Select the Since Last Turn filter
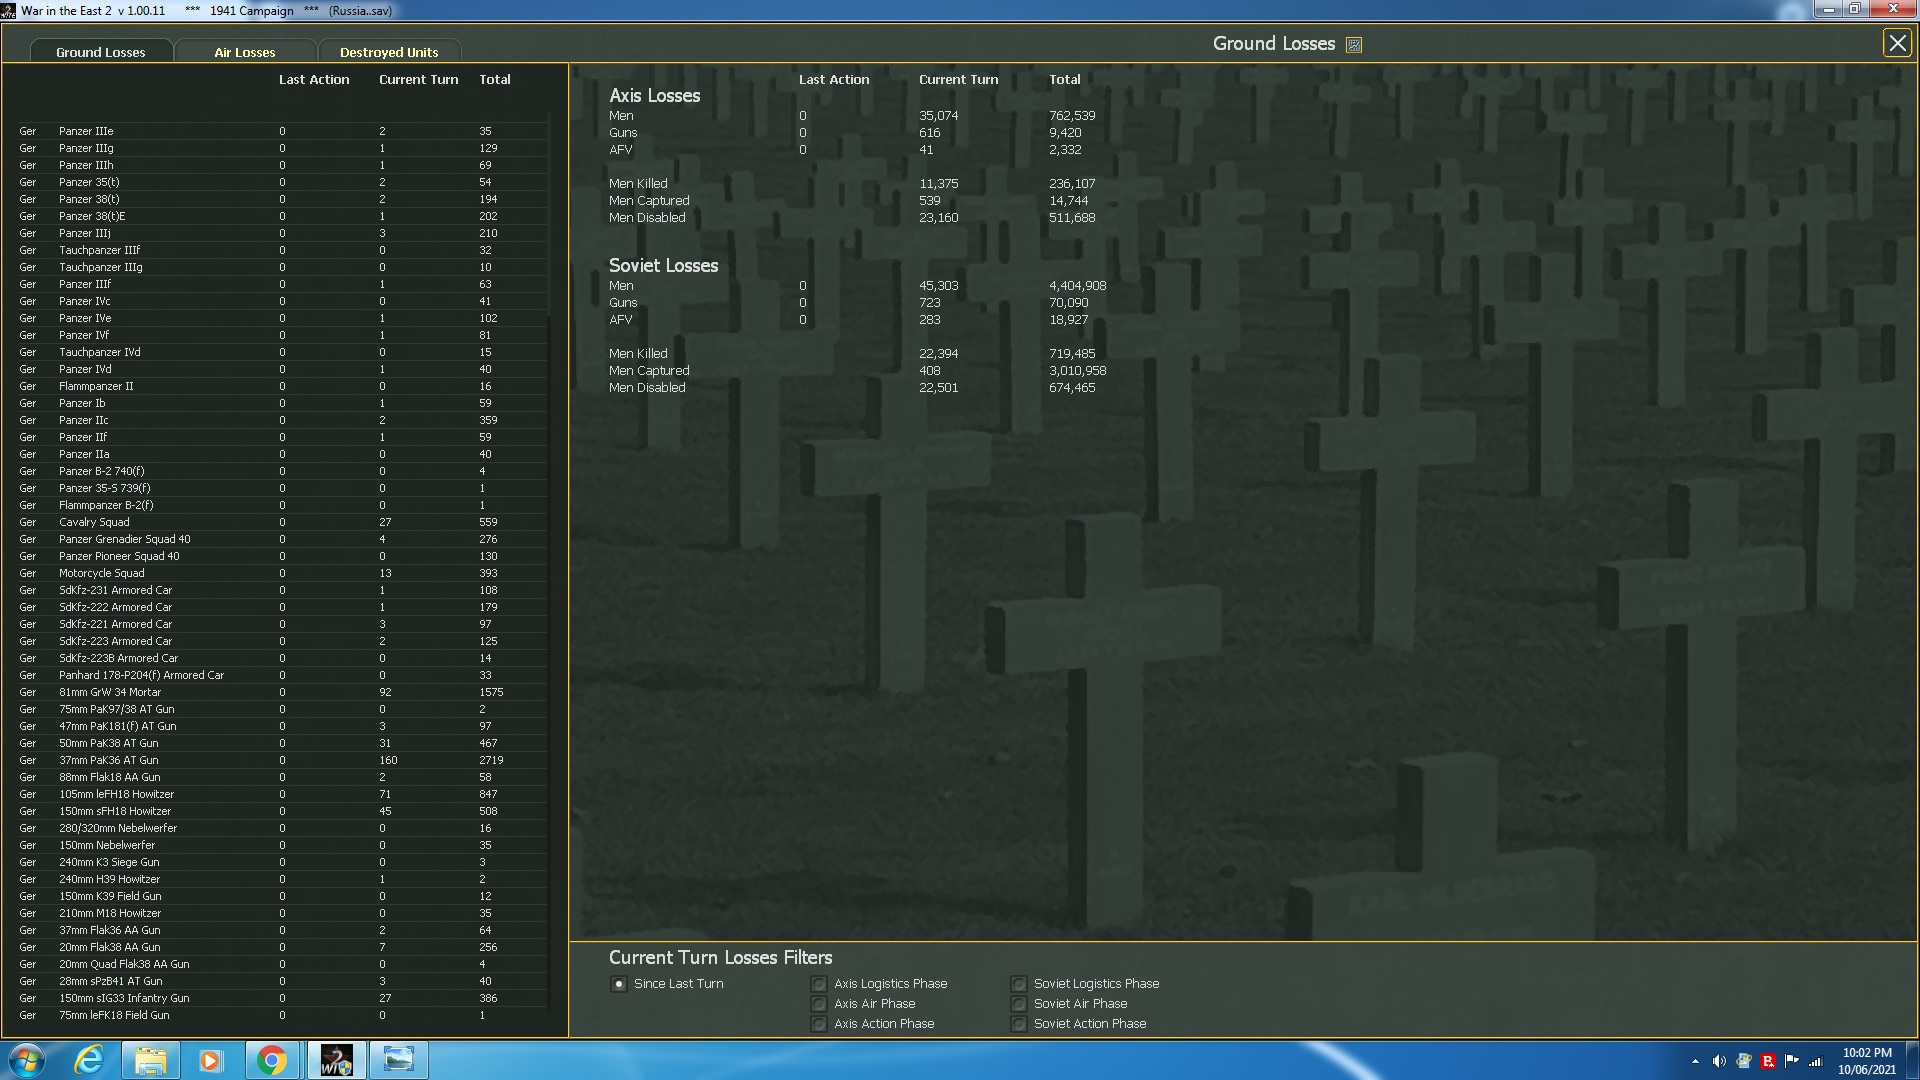This screenshot has width=1920, height=1080. coord(619,984)
